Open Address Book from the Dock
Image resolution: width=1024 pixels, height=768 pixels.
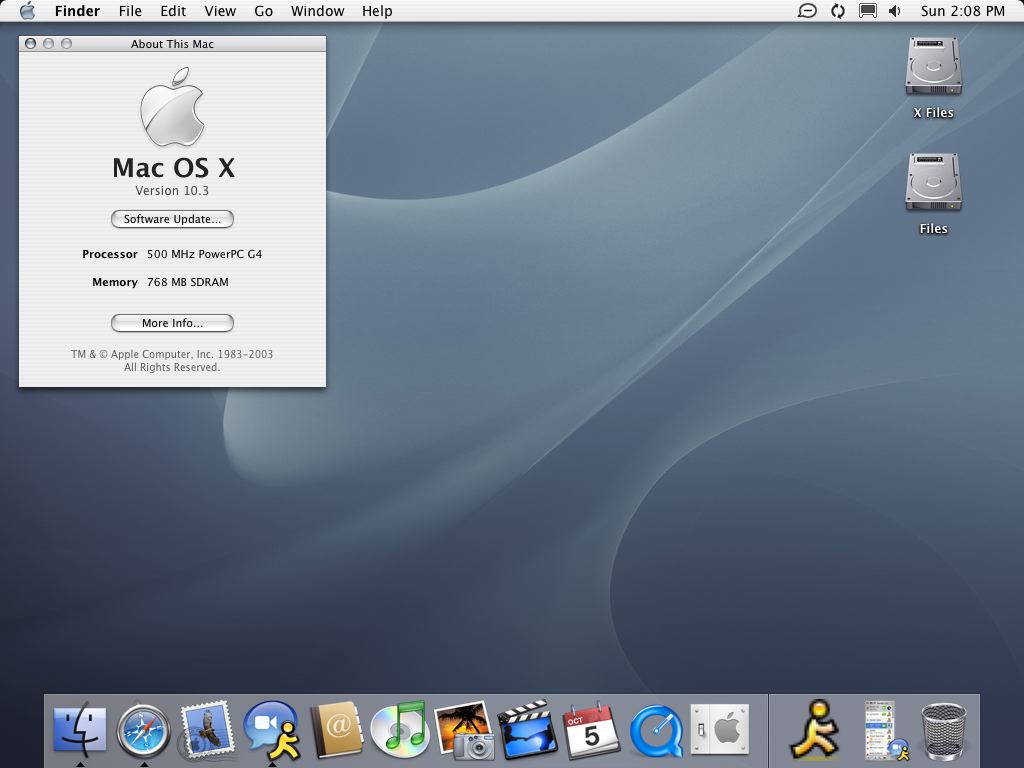335,731
